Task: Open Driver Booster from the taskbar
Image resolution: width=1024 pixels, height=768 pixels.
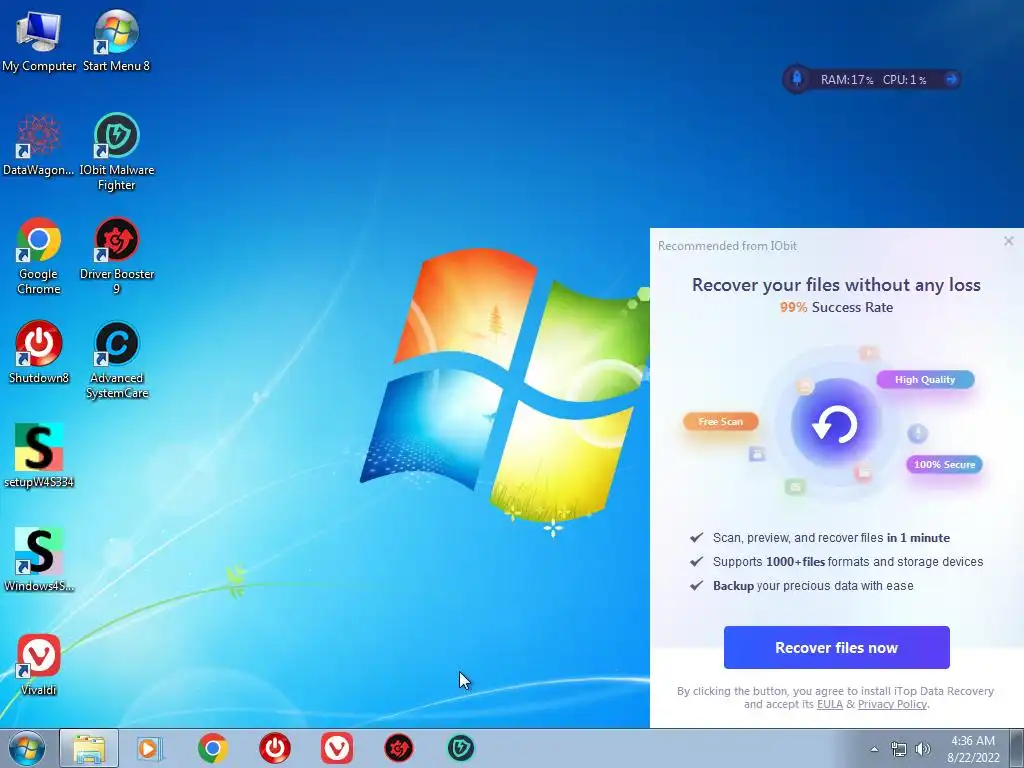Action: tap(398, 748)
